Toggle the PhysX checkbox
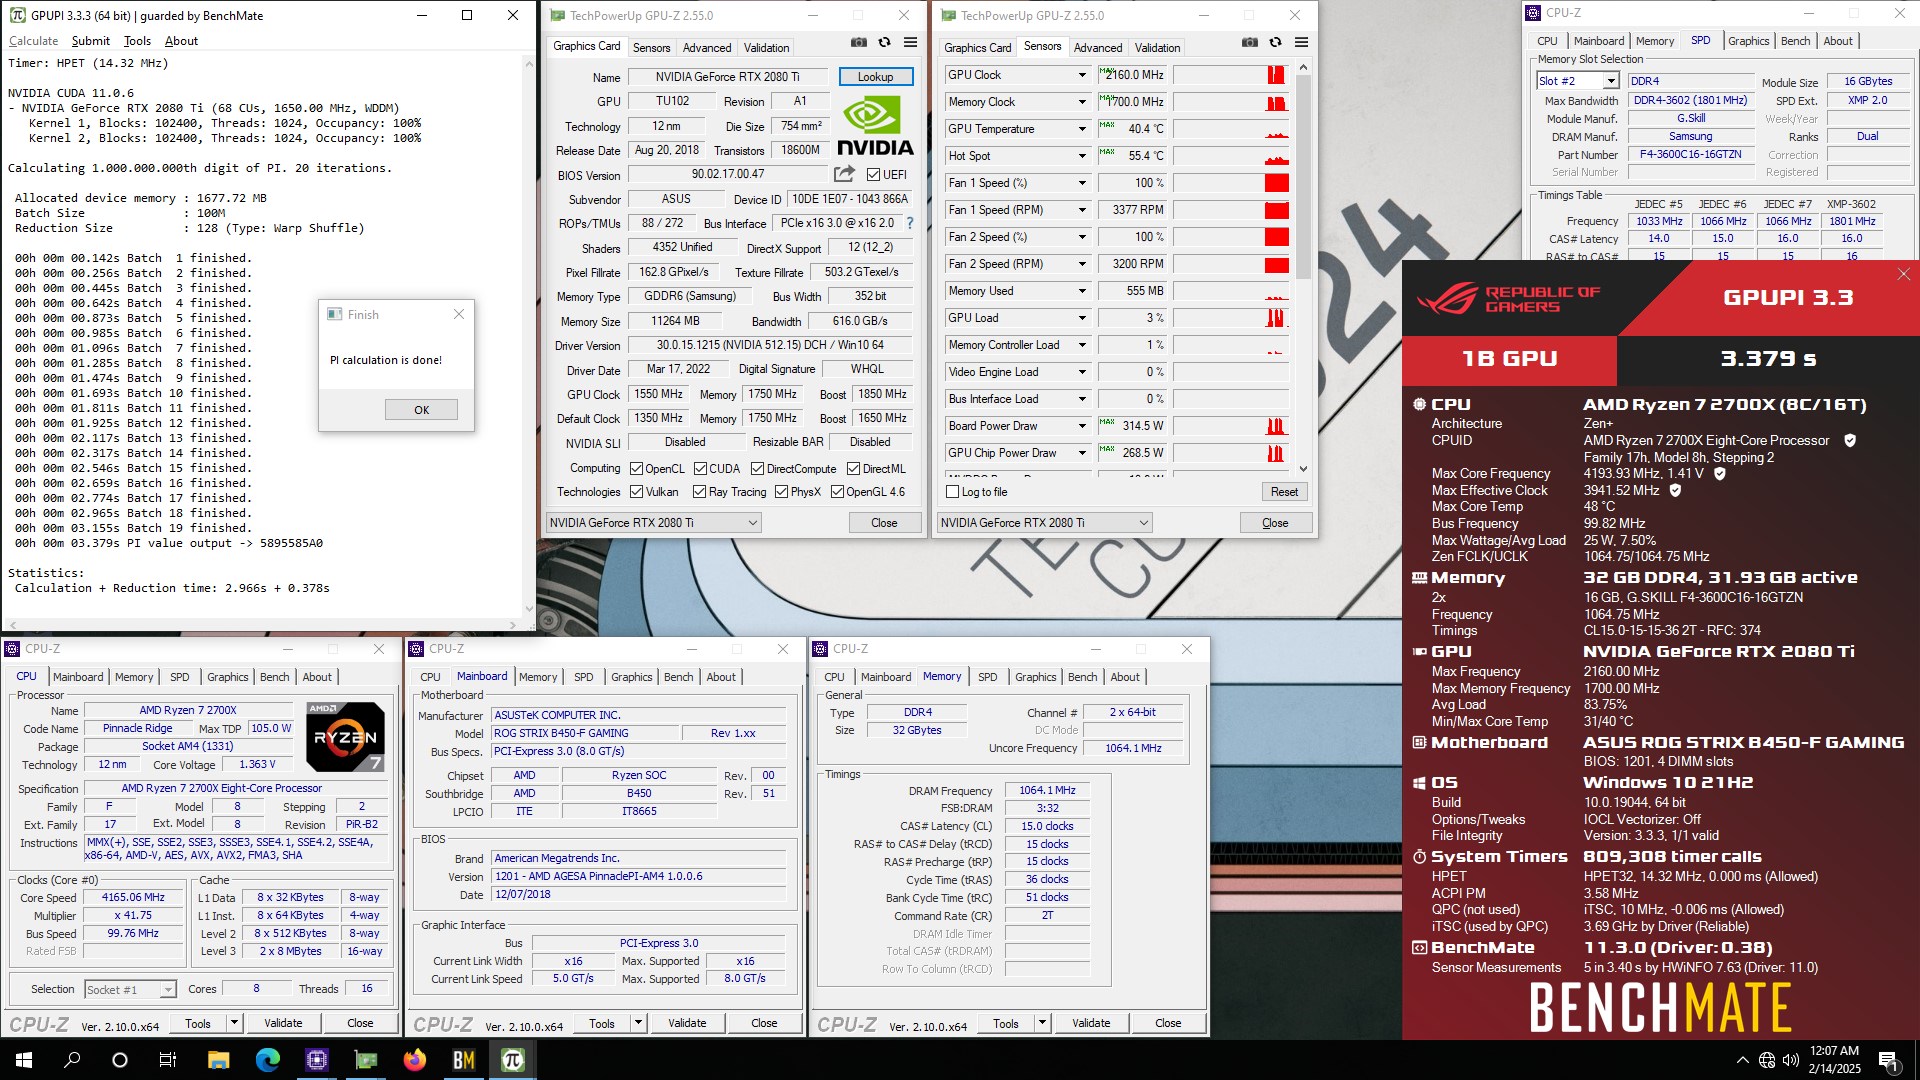 coord(781,492)
